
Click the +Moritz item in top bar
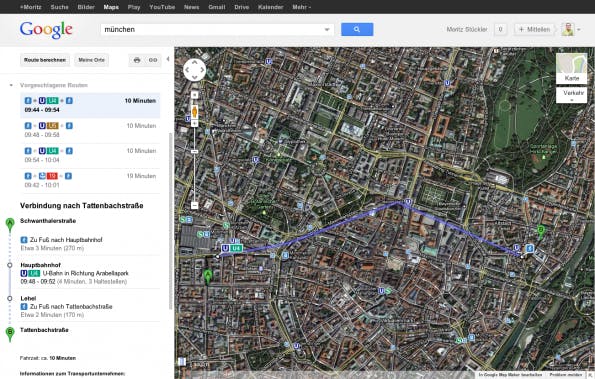[30, 7]
